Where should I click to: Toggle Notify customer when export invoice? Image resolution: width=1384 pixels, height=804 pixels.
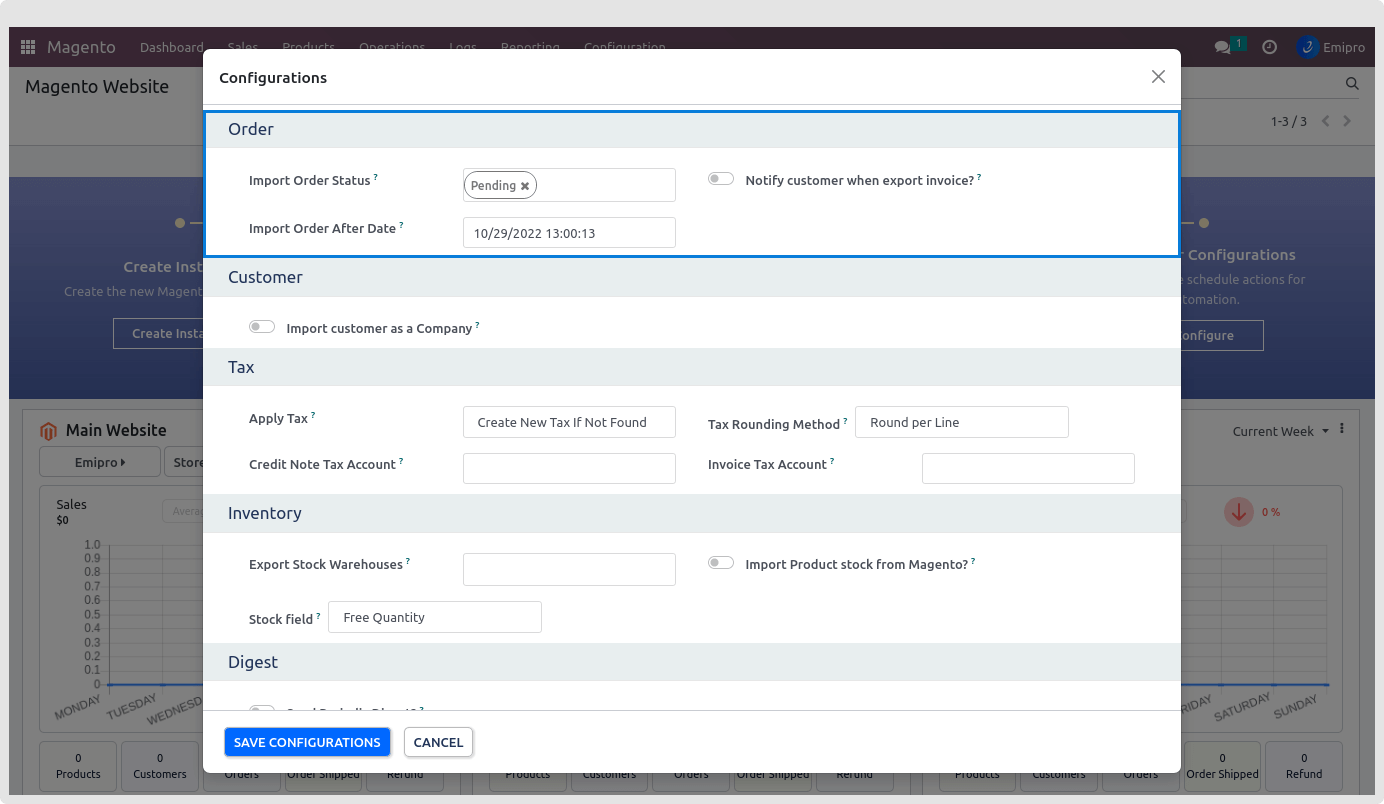[721, 179]
